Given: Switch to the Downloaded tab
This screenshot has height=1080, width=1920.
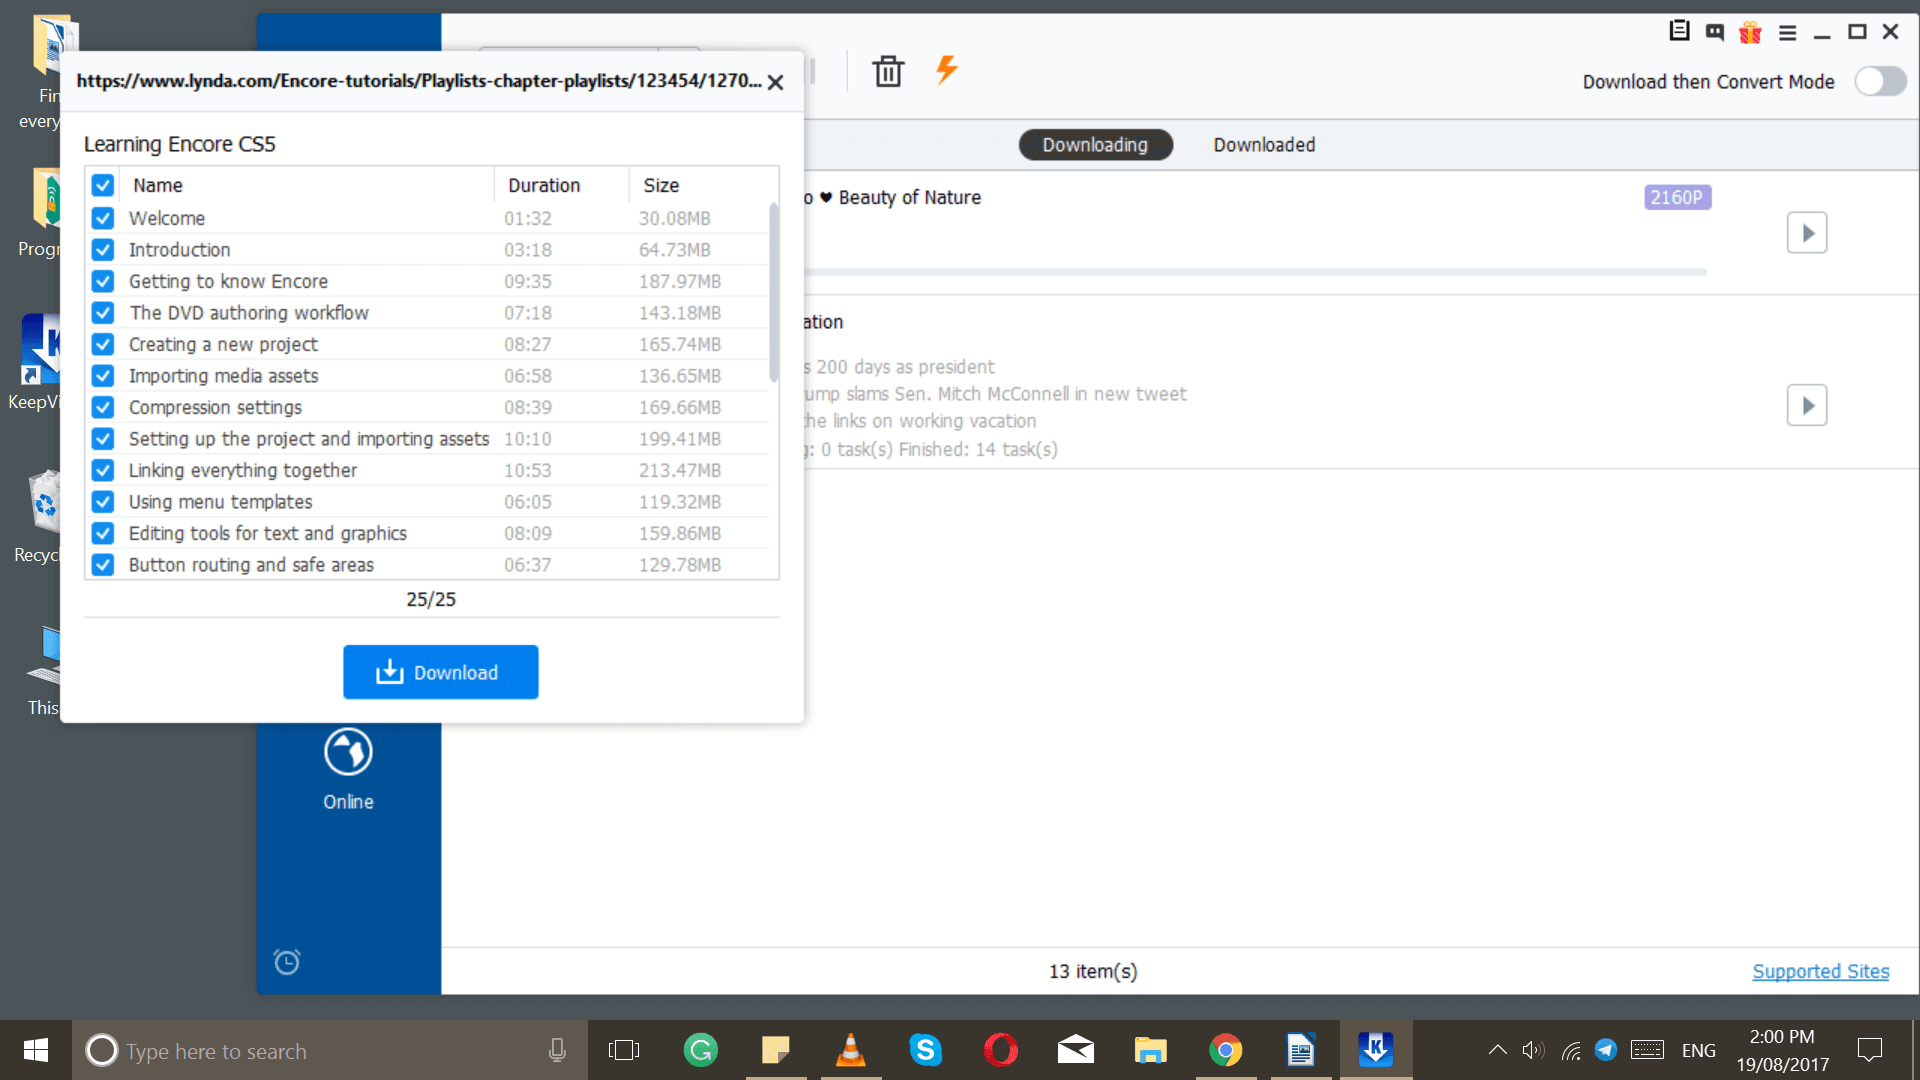Looking at the screenshot, I should coord(1264,145).
